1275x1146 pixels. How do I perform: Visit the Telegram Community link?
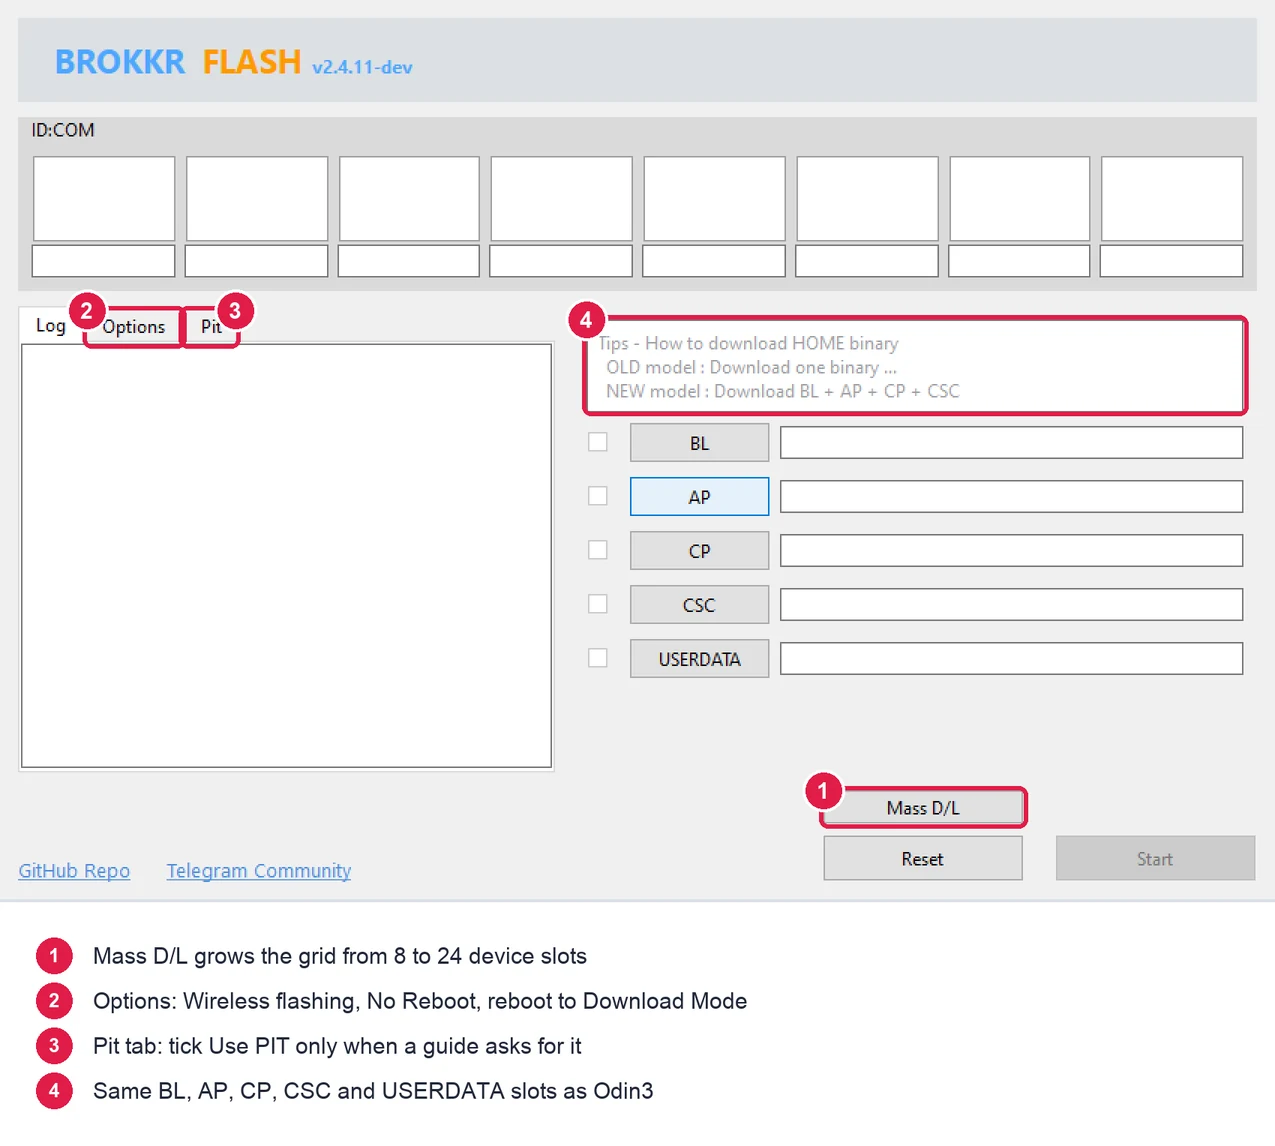[x=259, y=871]
